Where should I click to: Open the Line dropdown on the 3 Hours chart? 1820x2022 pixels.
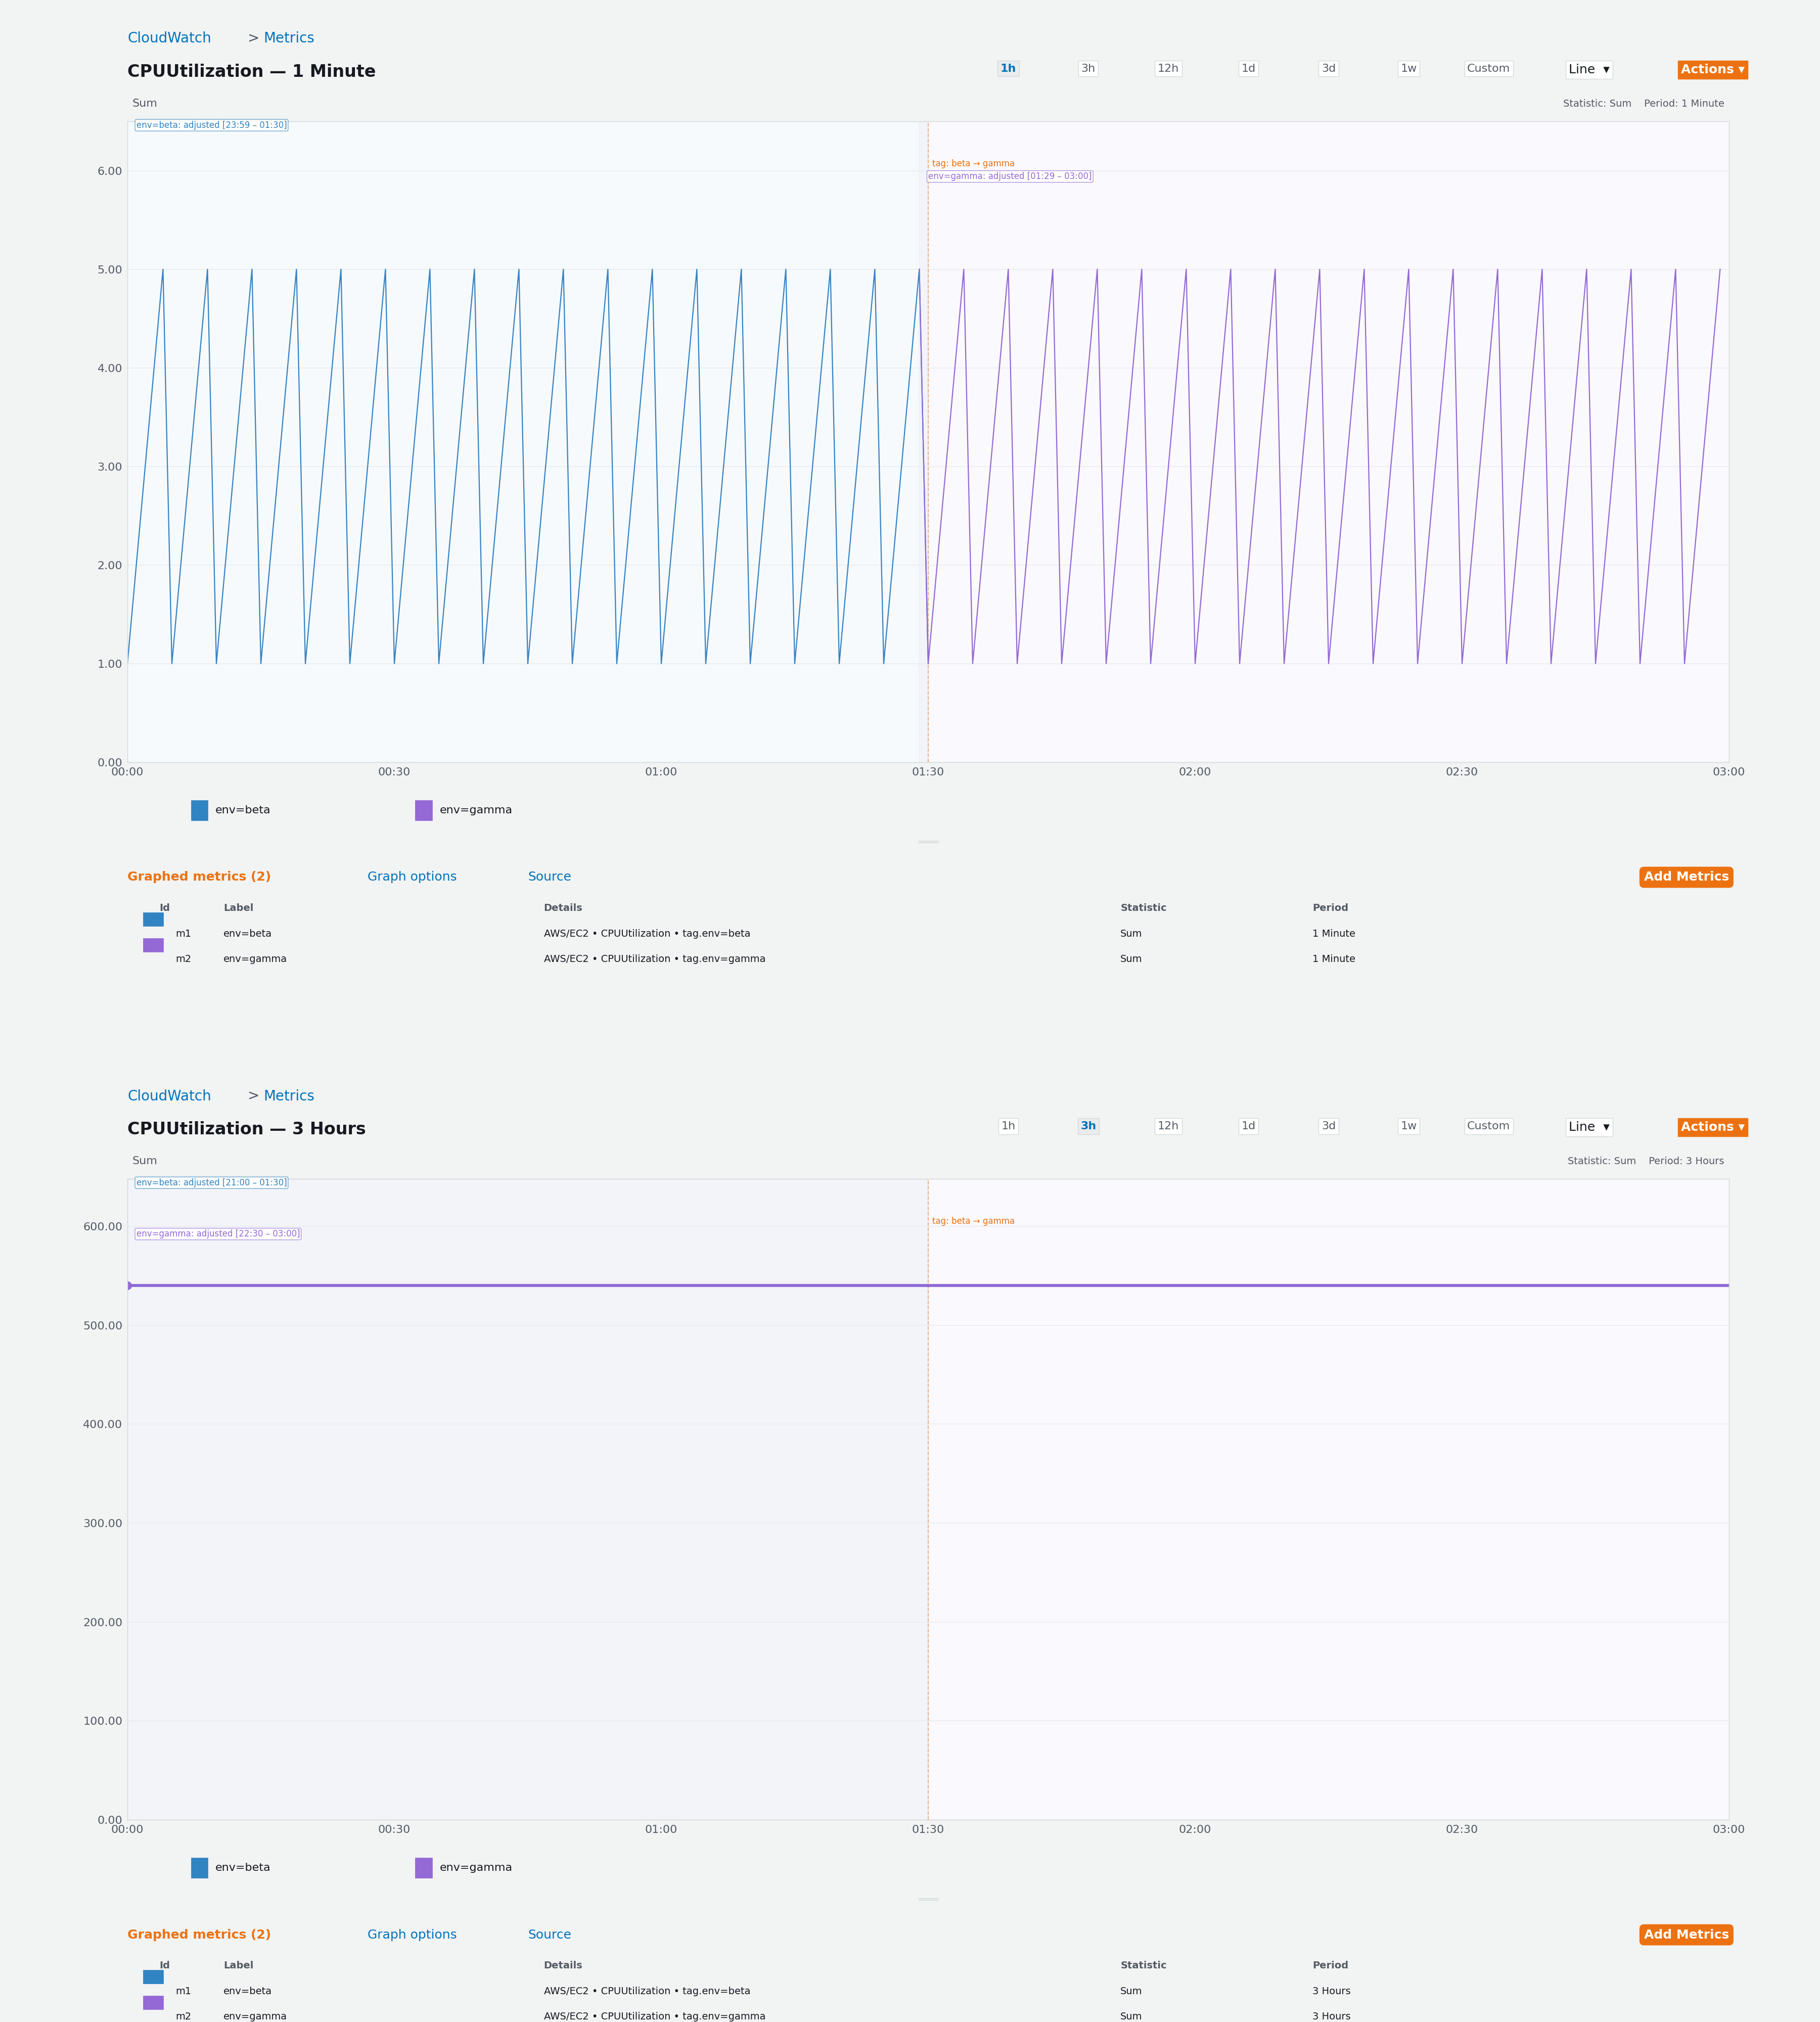coord(1588,1126)
